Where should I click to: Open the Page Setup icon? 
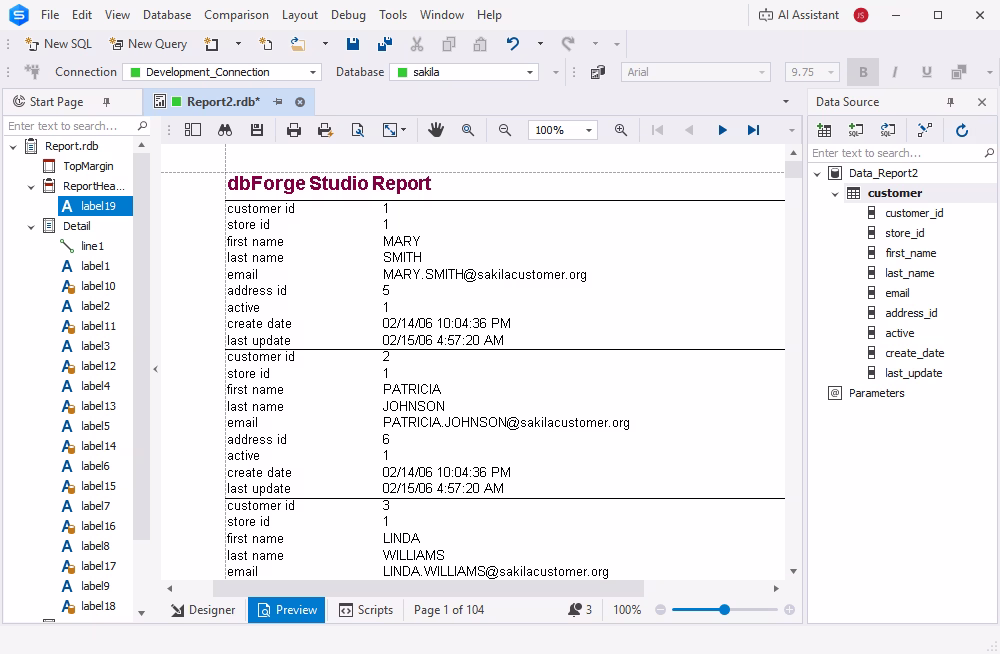[358, 130]
